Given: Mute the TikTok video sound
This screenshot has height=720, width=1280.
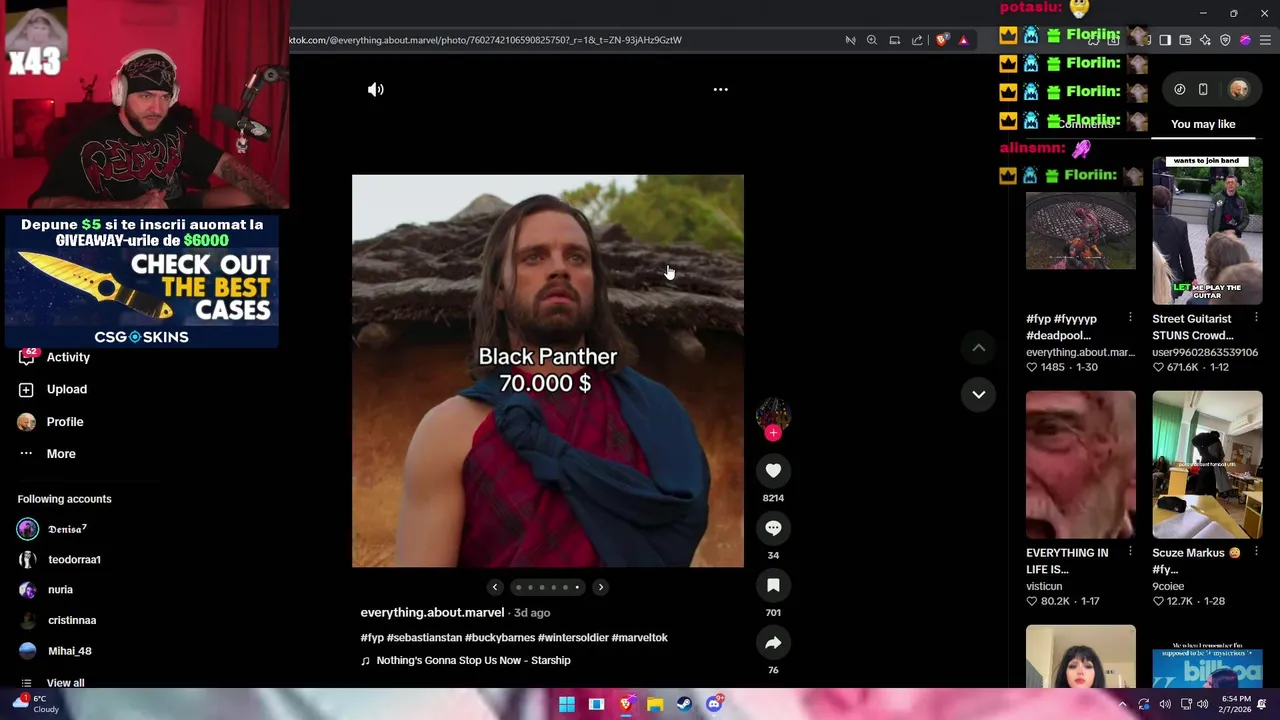Looking at the screenshot, I should 376,90.
